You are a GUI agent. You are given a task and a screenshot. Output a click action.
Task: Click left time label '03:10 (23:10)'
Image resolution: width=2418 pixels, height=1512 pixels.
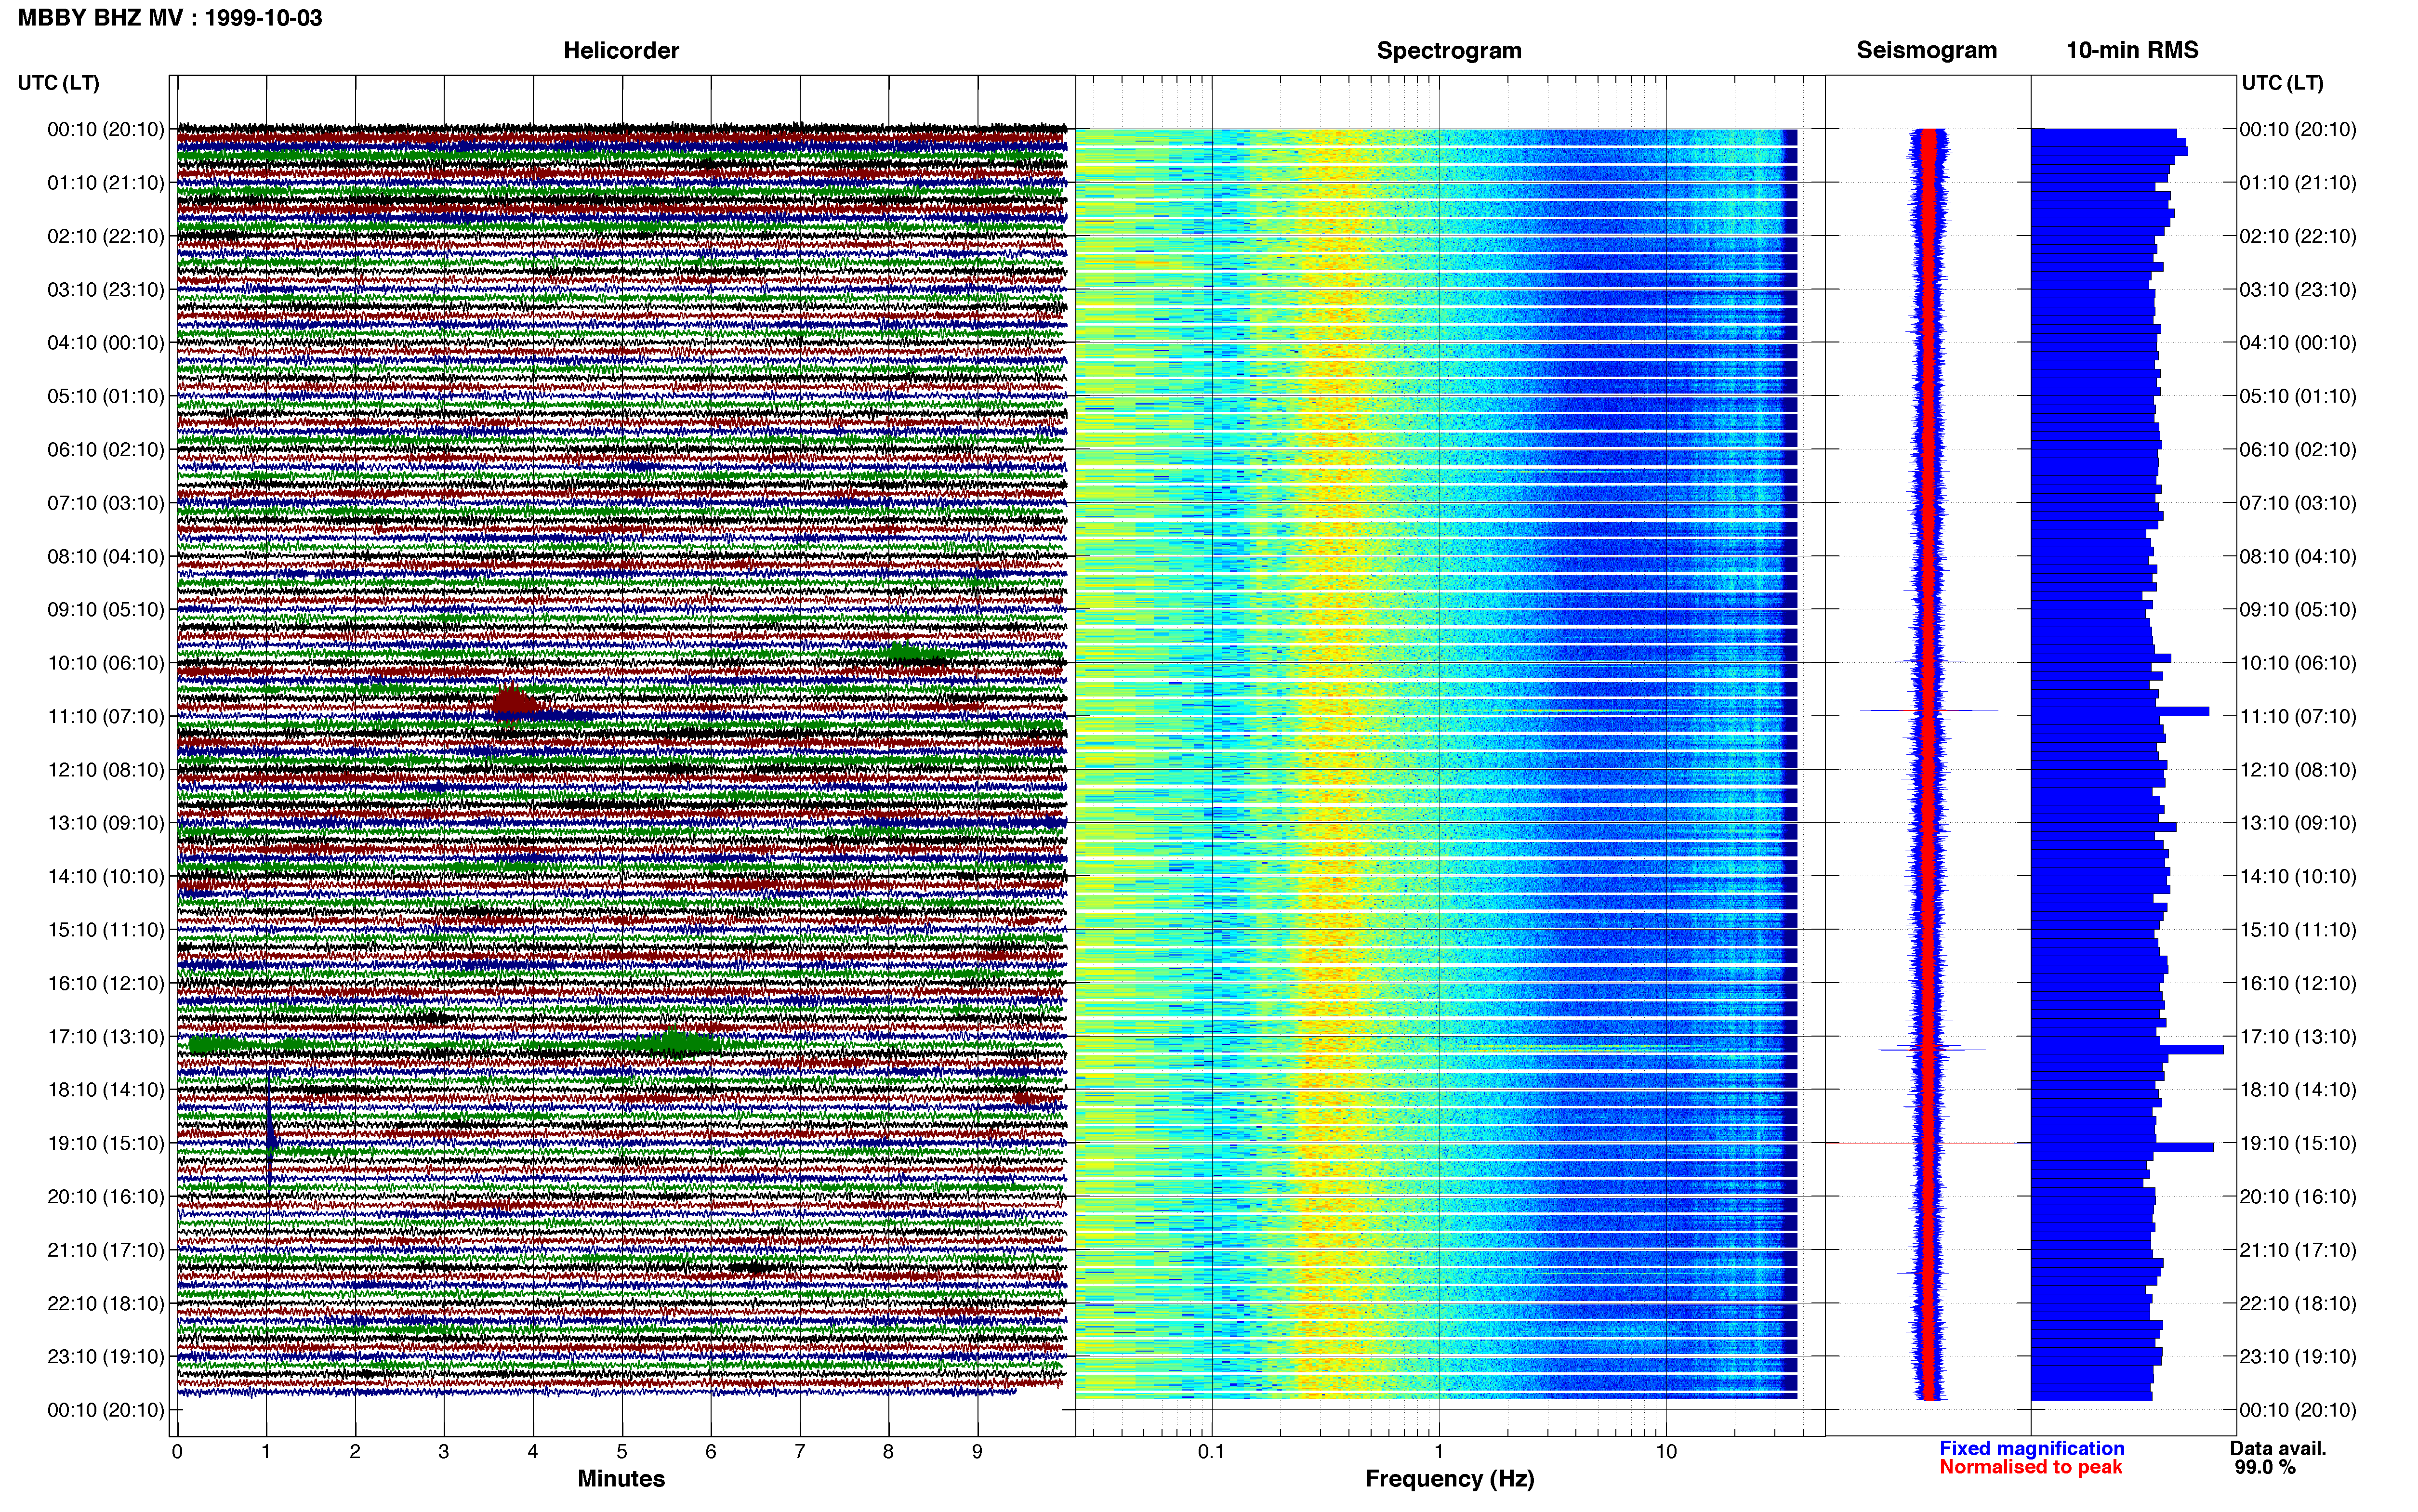[106, 290]
